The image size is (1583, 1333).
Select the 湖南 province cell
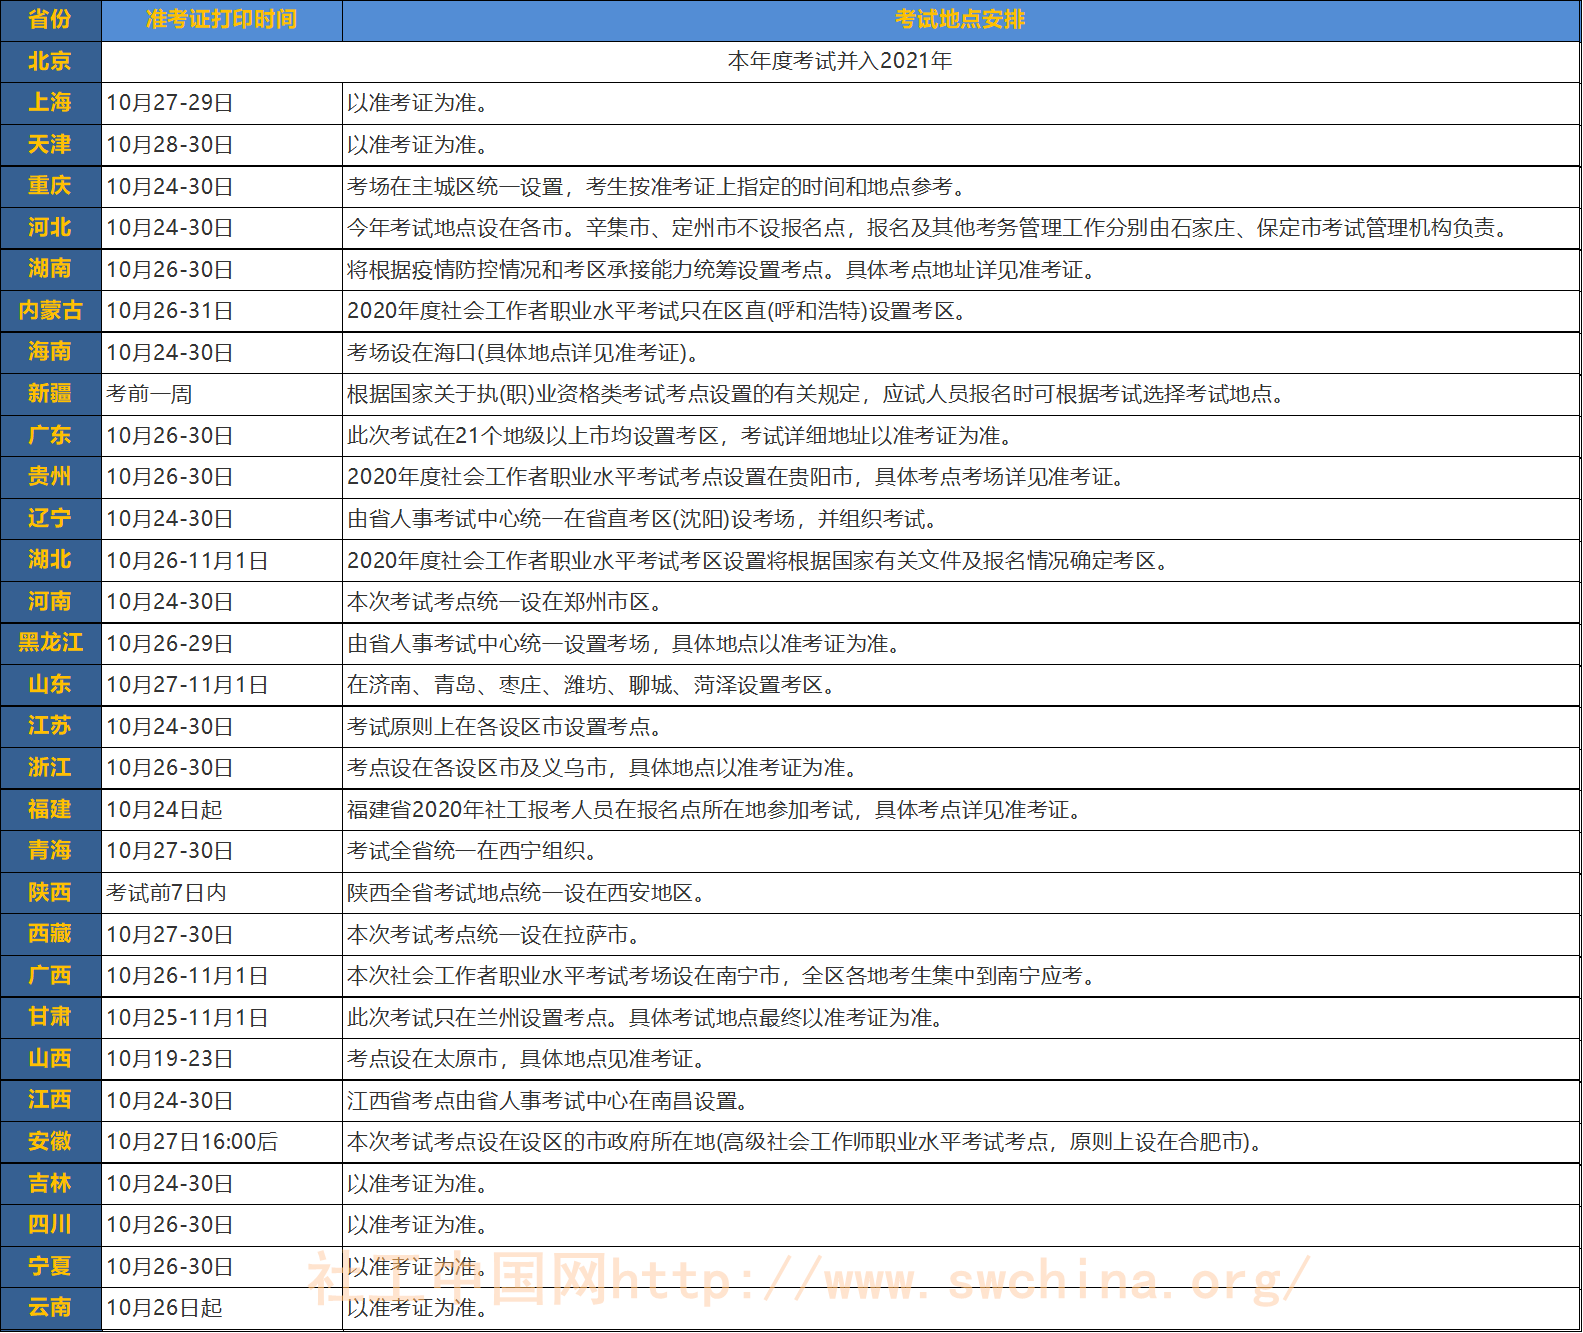tap(50, 269)
